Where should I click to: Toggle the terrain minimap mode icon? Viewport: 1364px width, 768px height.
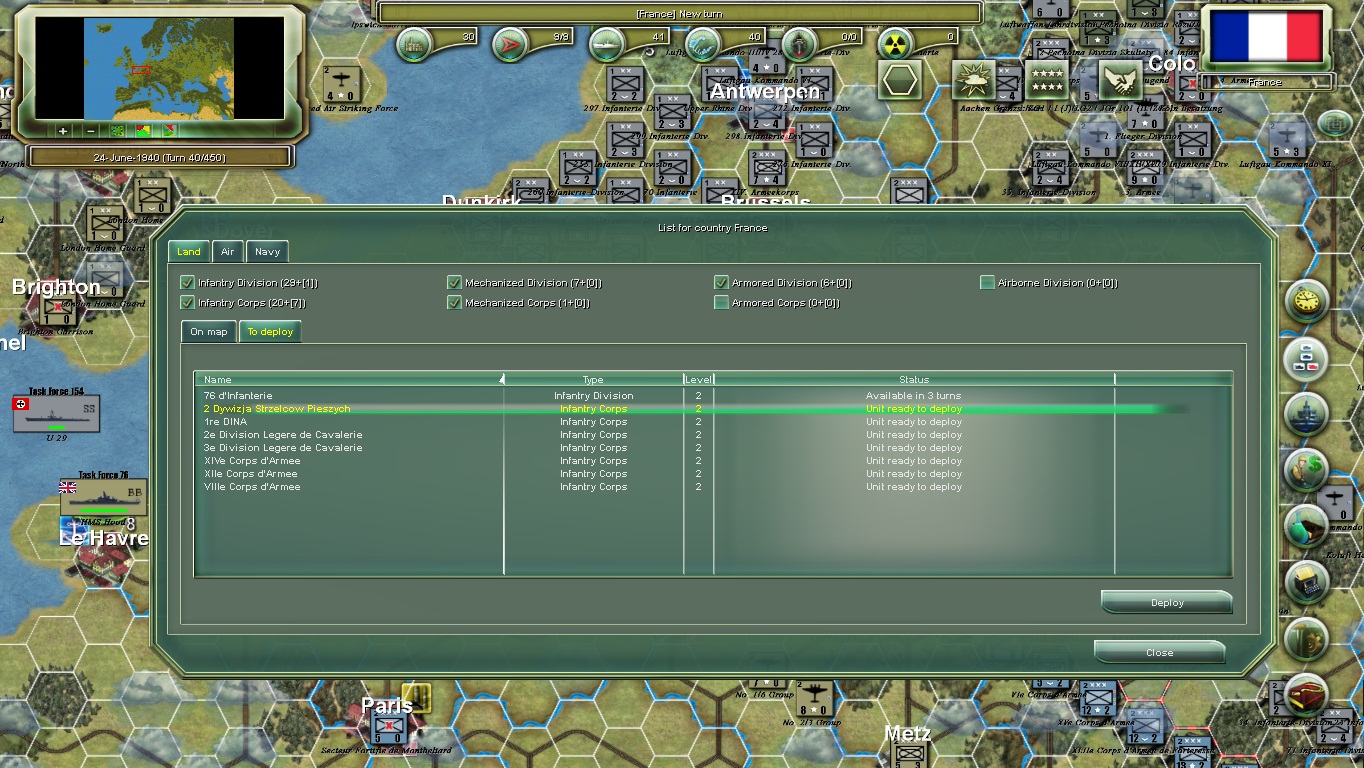pos(117,131)
